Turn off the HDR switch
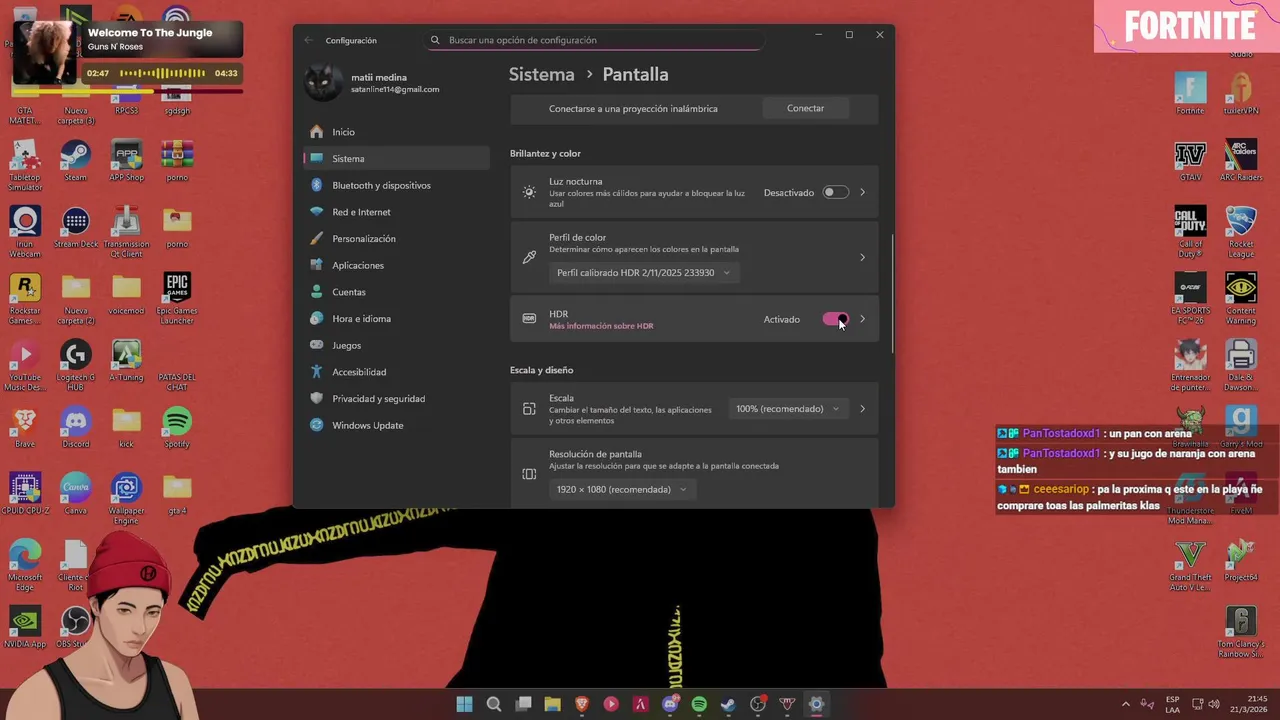This screenshot has width=1280, height=720. click(x=835, y=319)
